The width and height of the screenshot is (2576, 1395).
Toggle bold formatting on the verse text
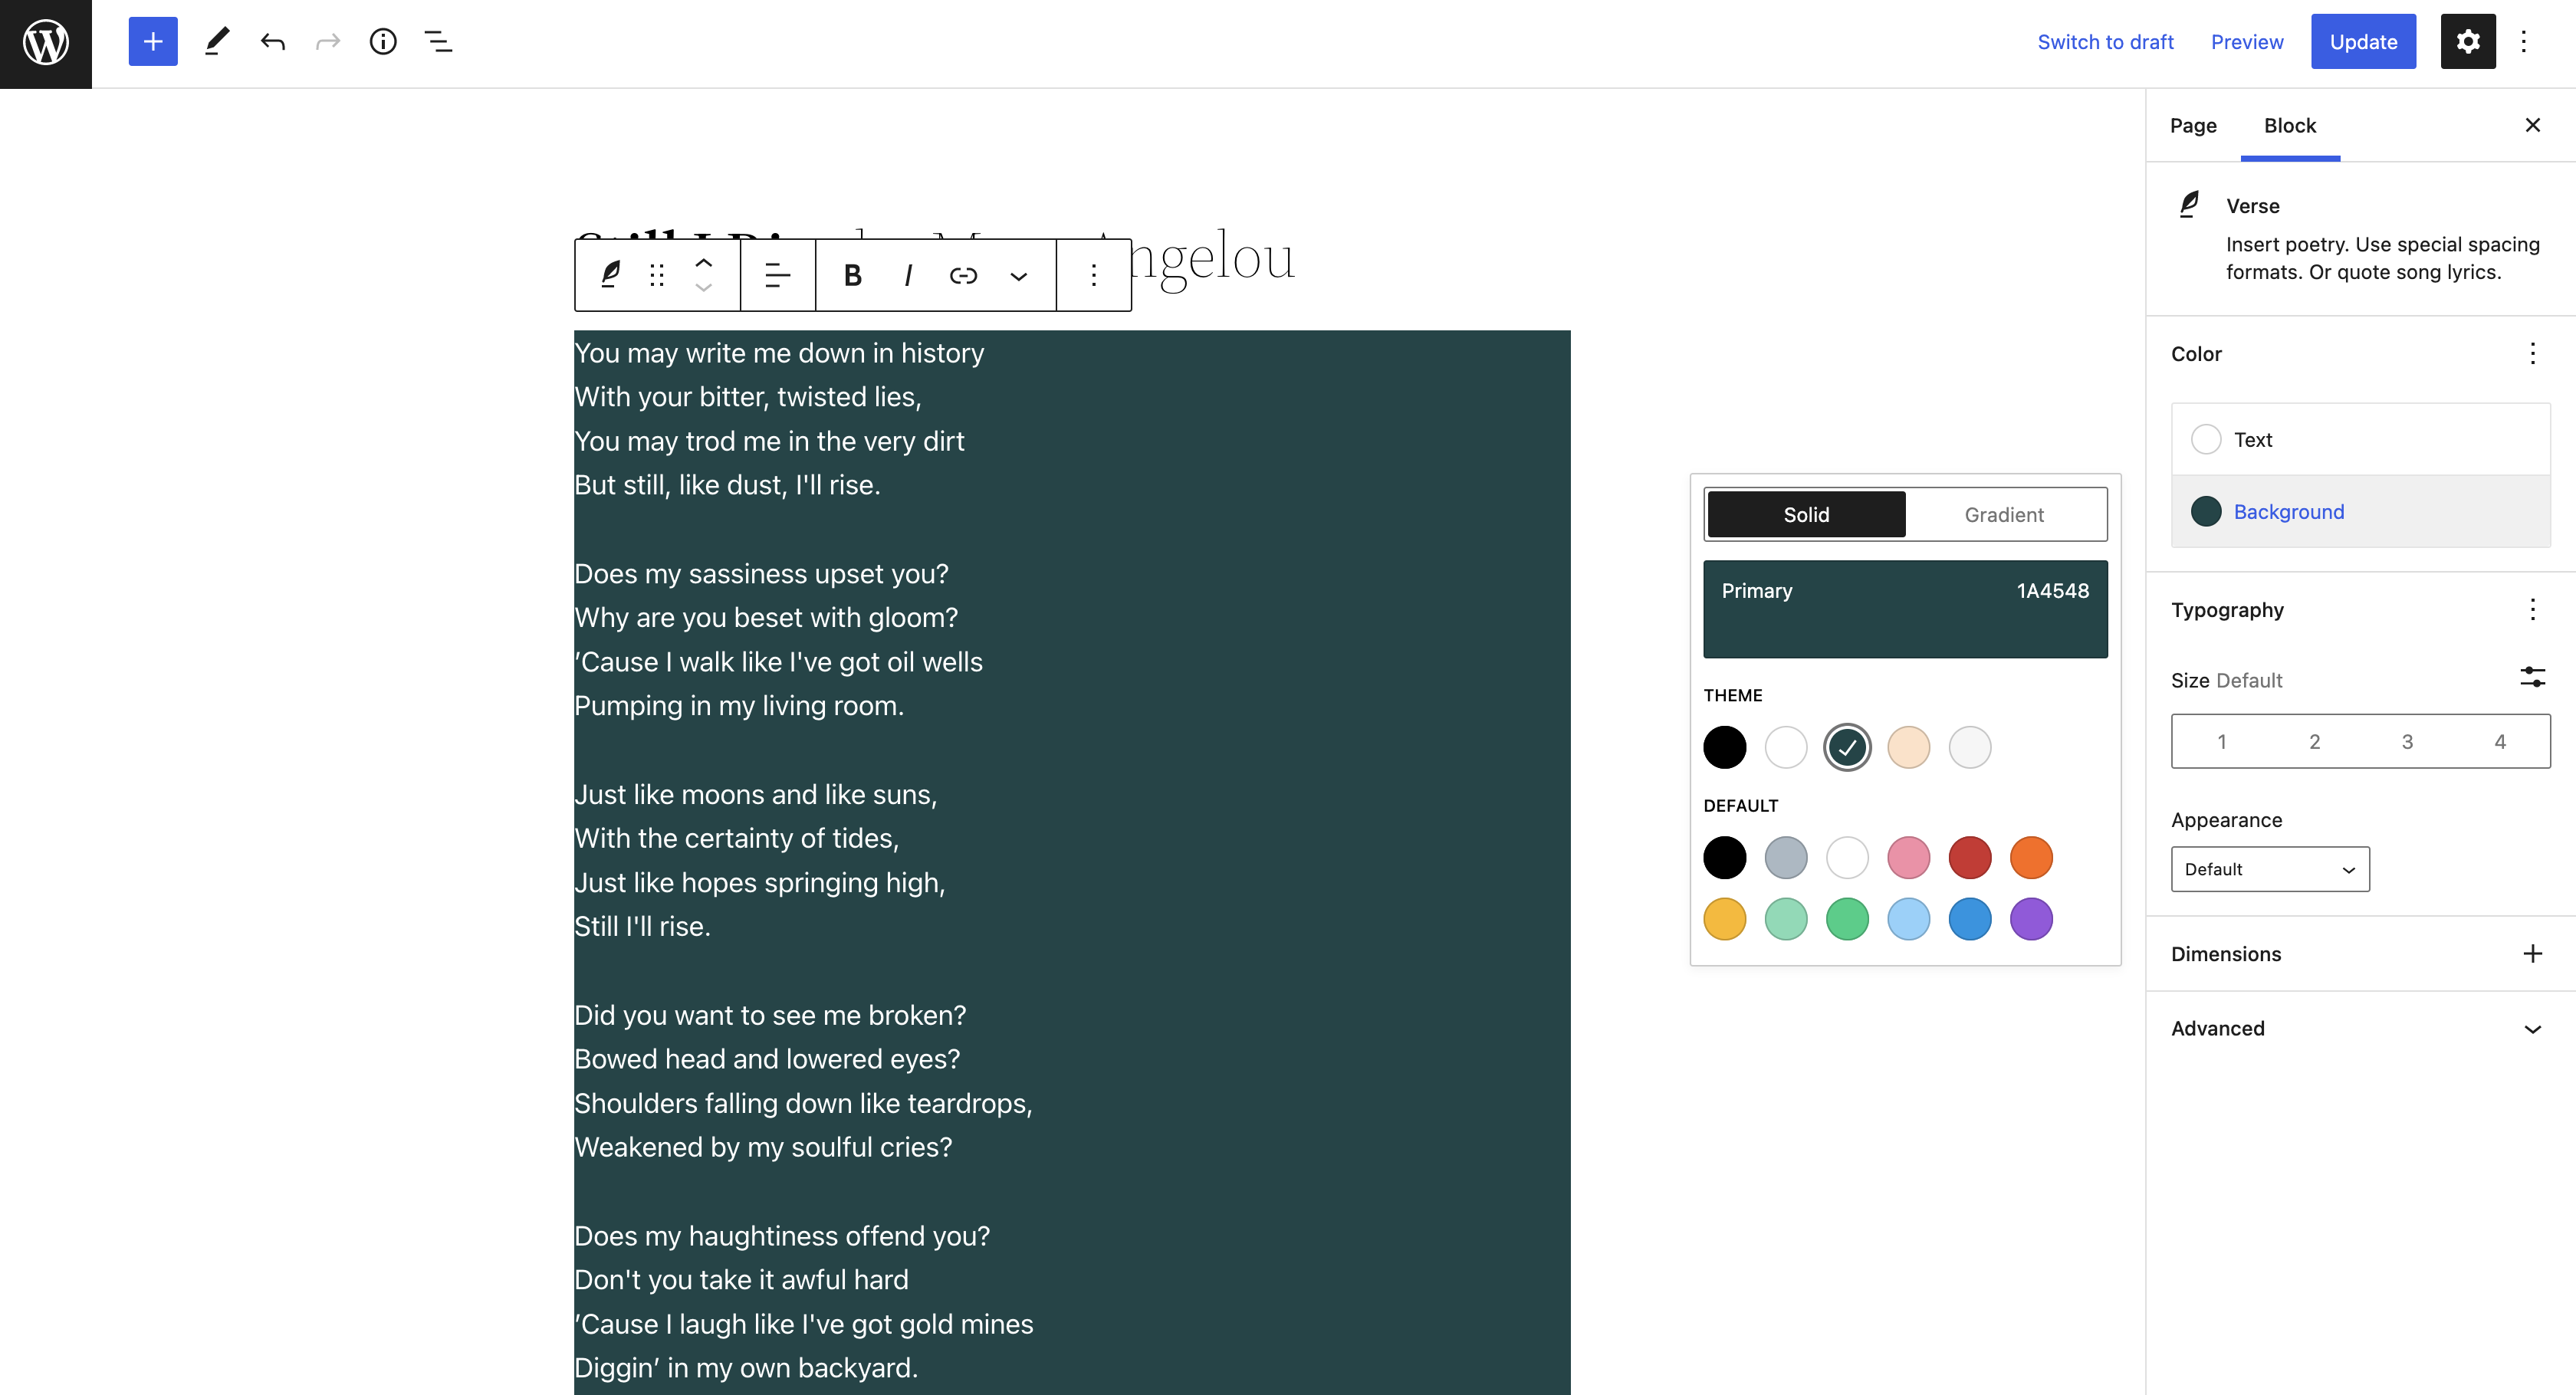pyautogui.click(x=852, y=275)
